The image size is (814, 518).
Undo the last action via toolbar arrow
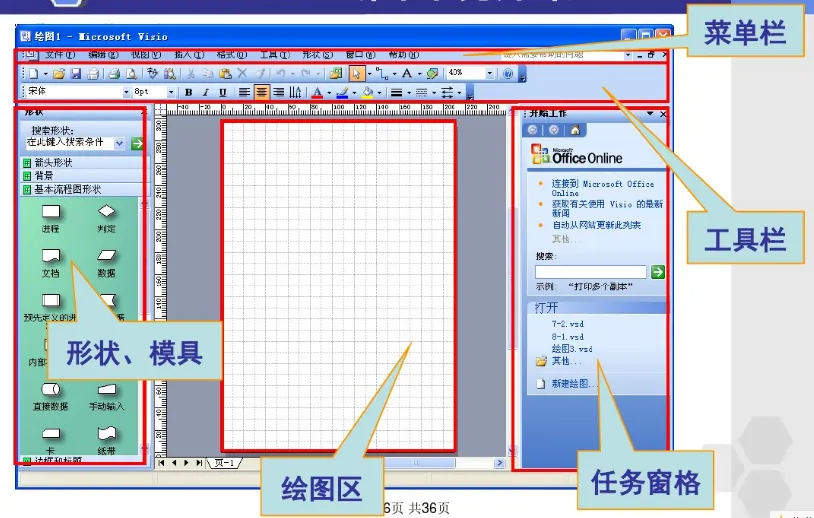[x=281, y=74]
